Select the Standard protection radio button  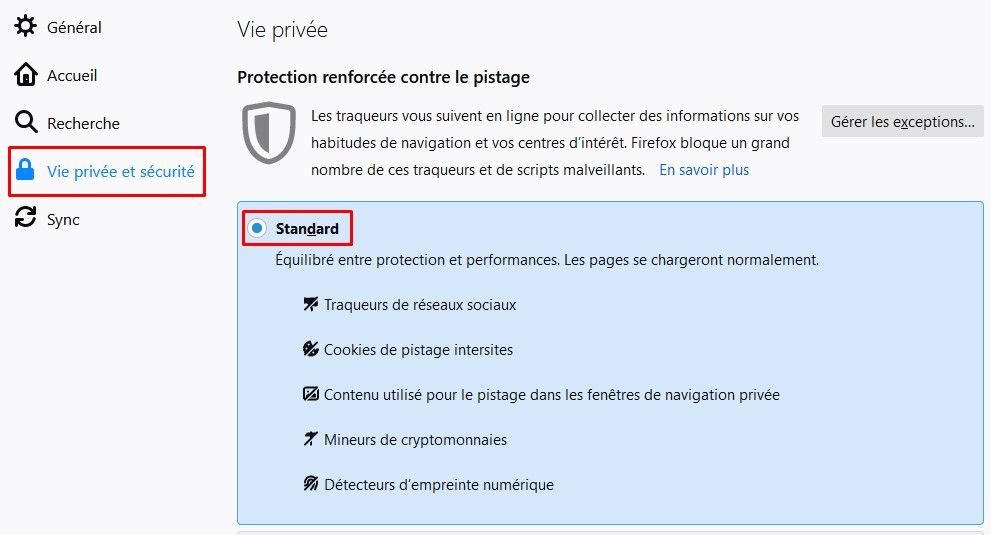tap(258, 229)
